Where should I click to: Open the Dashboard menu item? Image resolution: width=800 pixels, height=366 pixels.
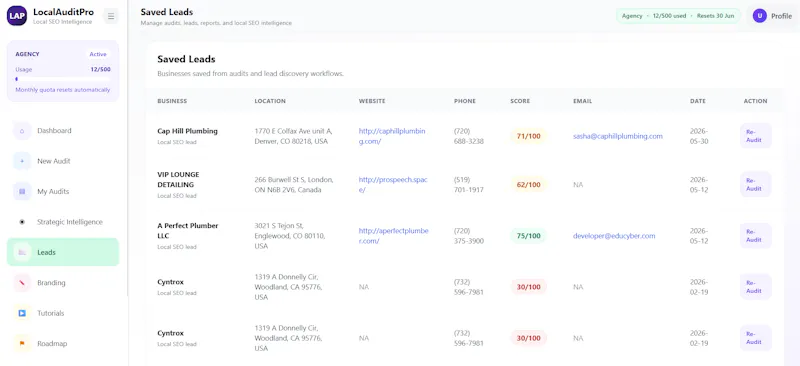(x=63, y=131)
